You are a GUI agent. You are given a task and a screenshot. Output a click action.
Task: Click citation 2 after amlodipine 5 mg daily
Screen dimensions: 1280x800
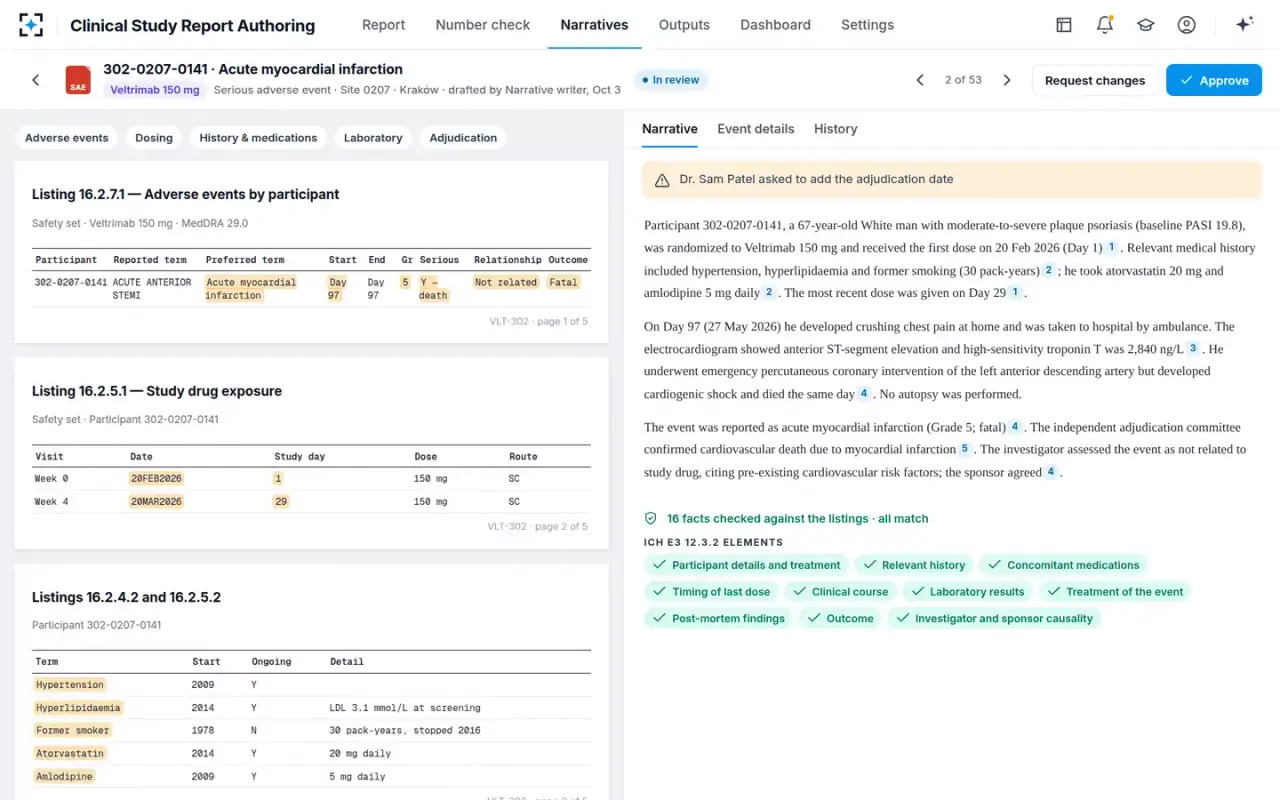pos(769,293)
